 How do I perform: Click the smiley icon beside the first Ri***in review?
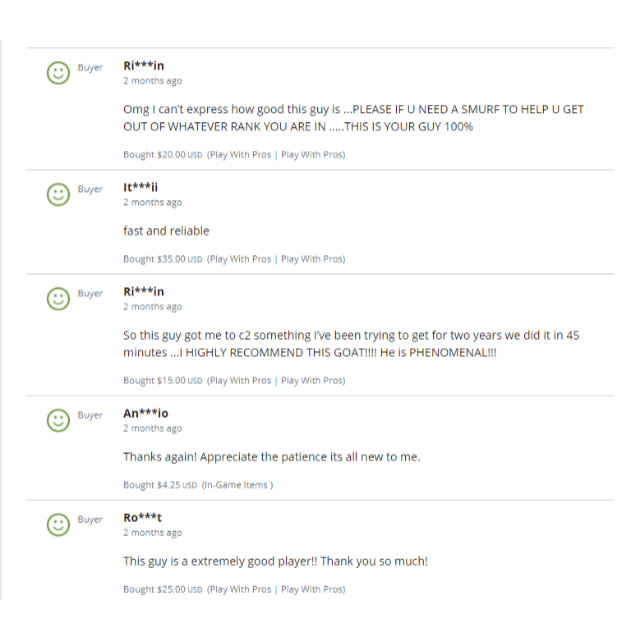point(58,73)
